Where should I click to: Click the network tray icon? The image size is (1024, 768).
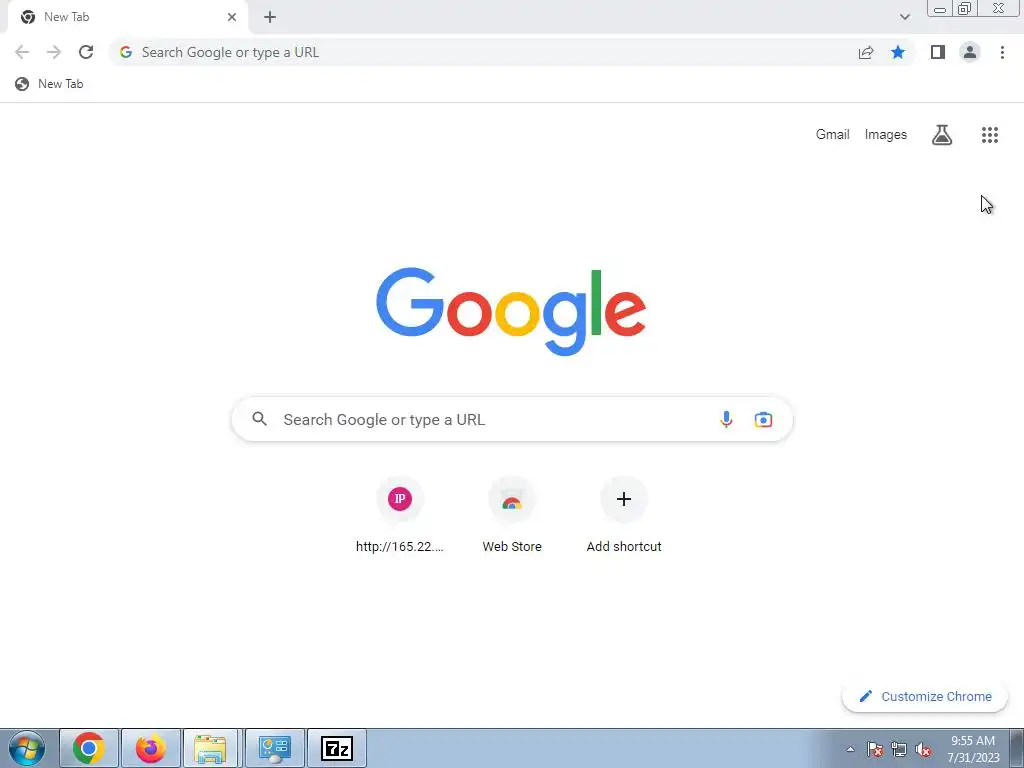pos(899,749)
